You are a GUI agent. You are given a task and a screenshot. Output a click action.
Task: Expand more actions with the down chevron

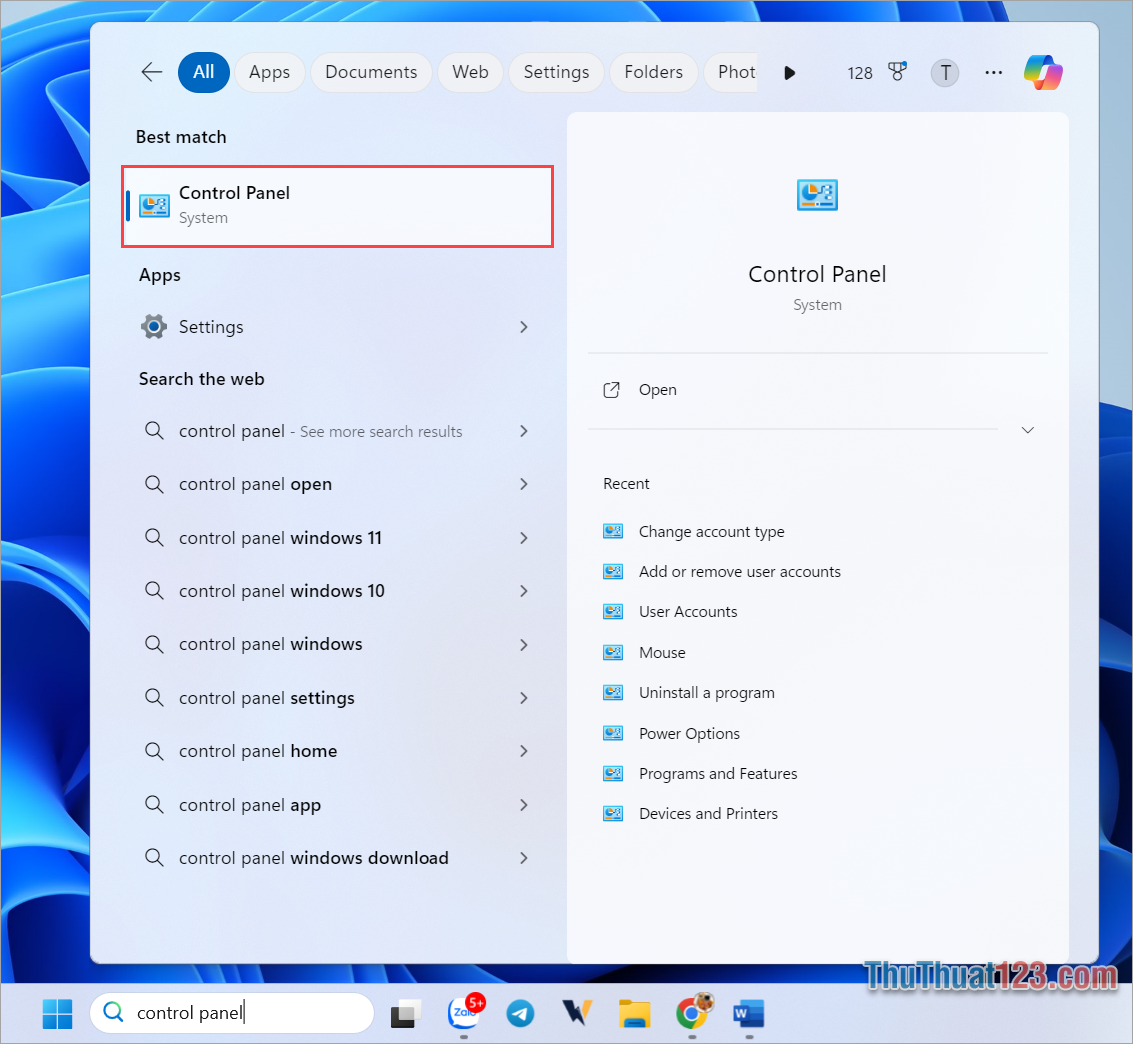pos(1028,431)
